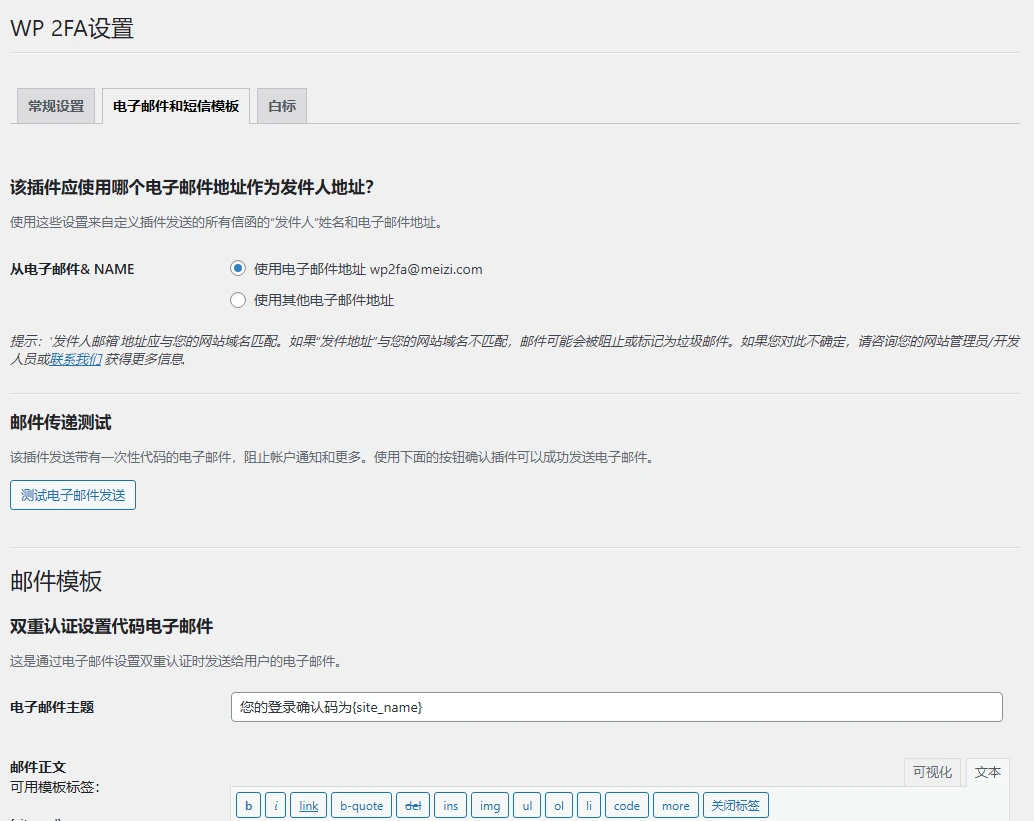Insert a code tag with the code button
The image size is (1034, 821).
[x=626, y=805]
